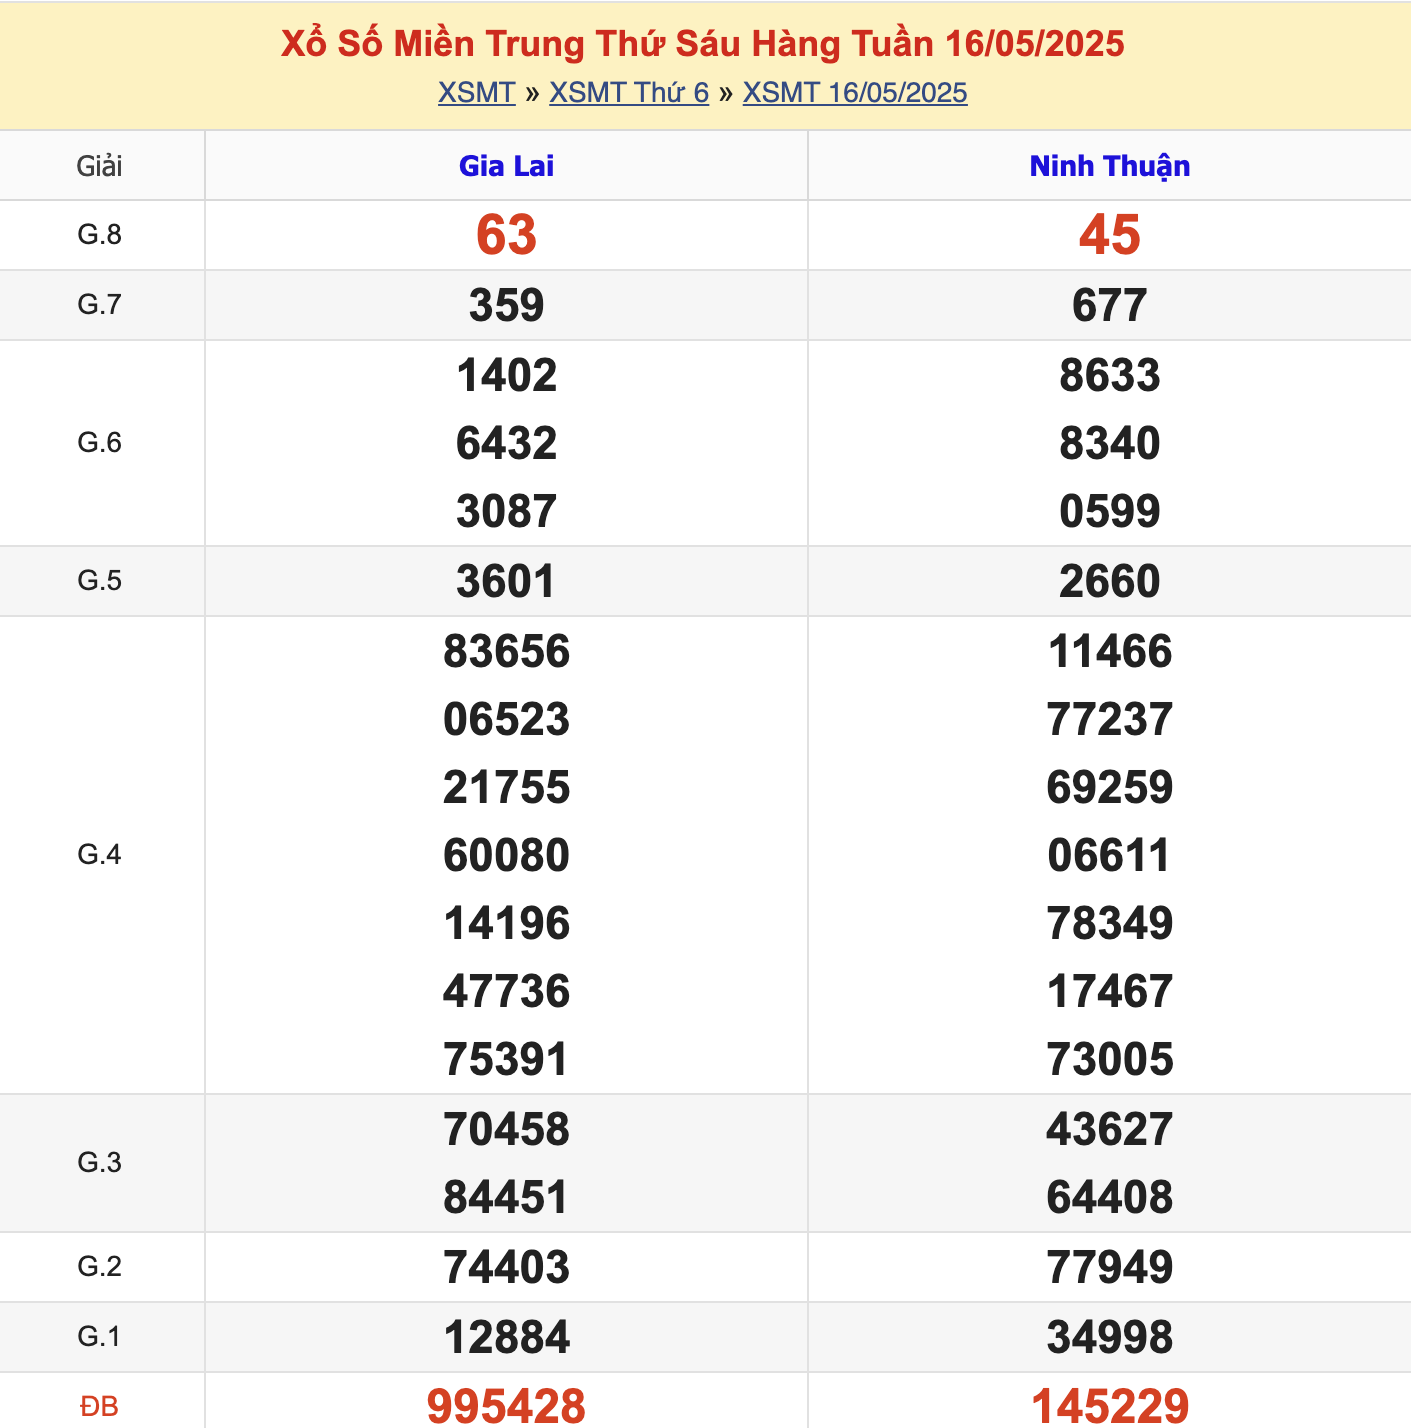Click Gia Lai G.3 number 84451
This screenshot has width=1411, height=1428.
506,1197
